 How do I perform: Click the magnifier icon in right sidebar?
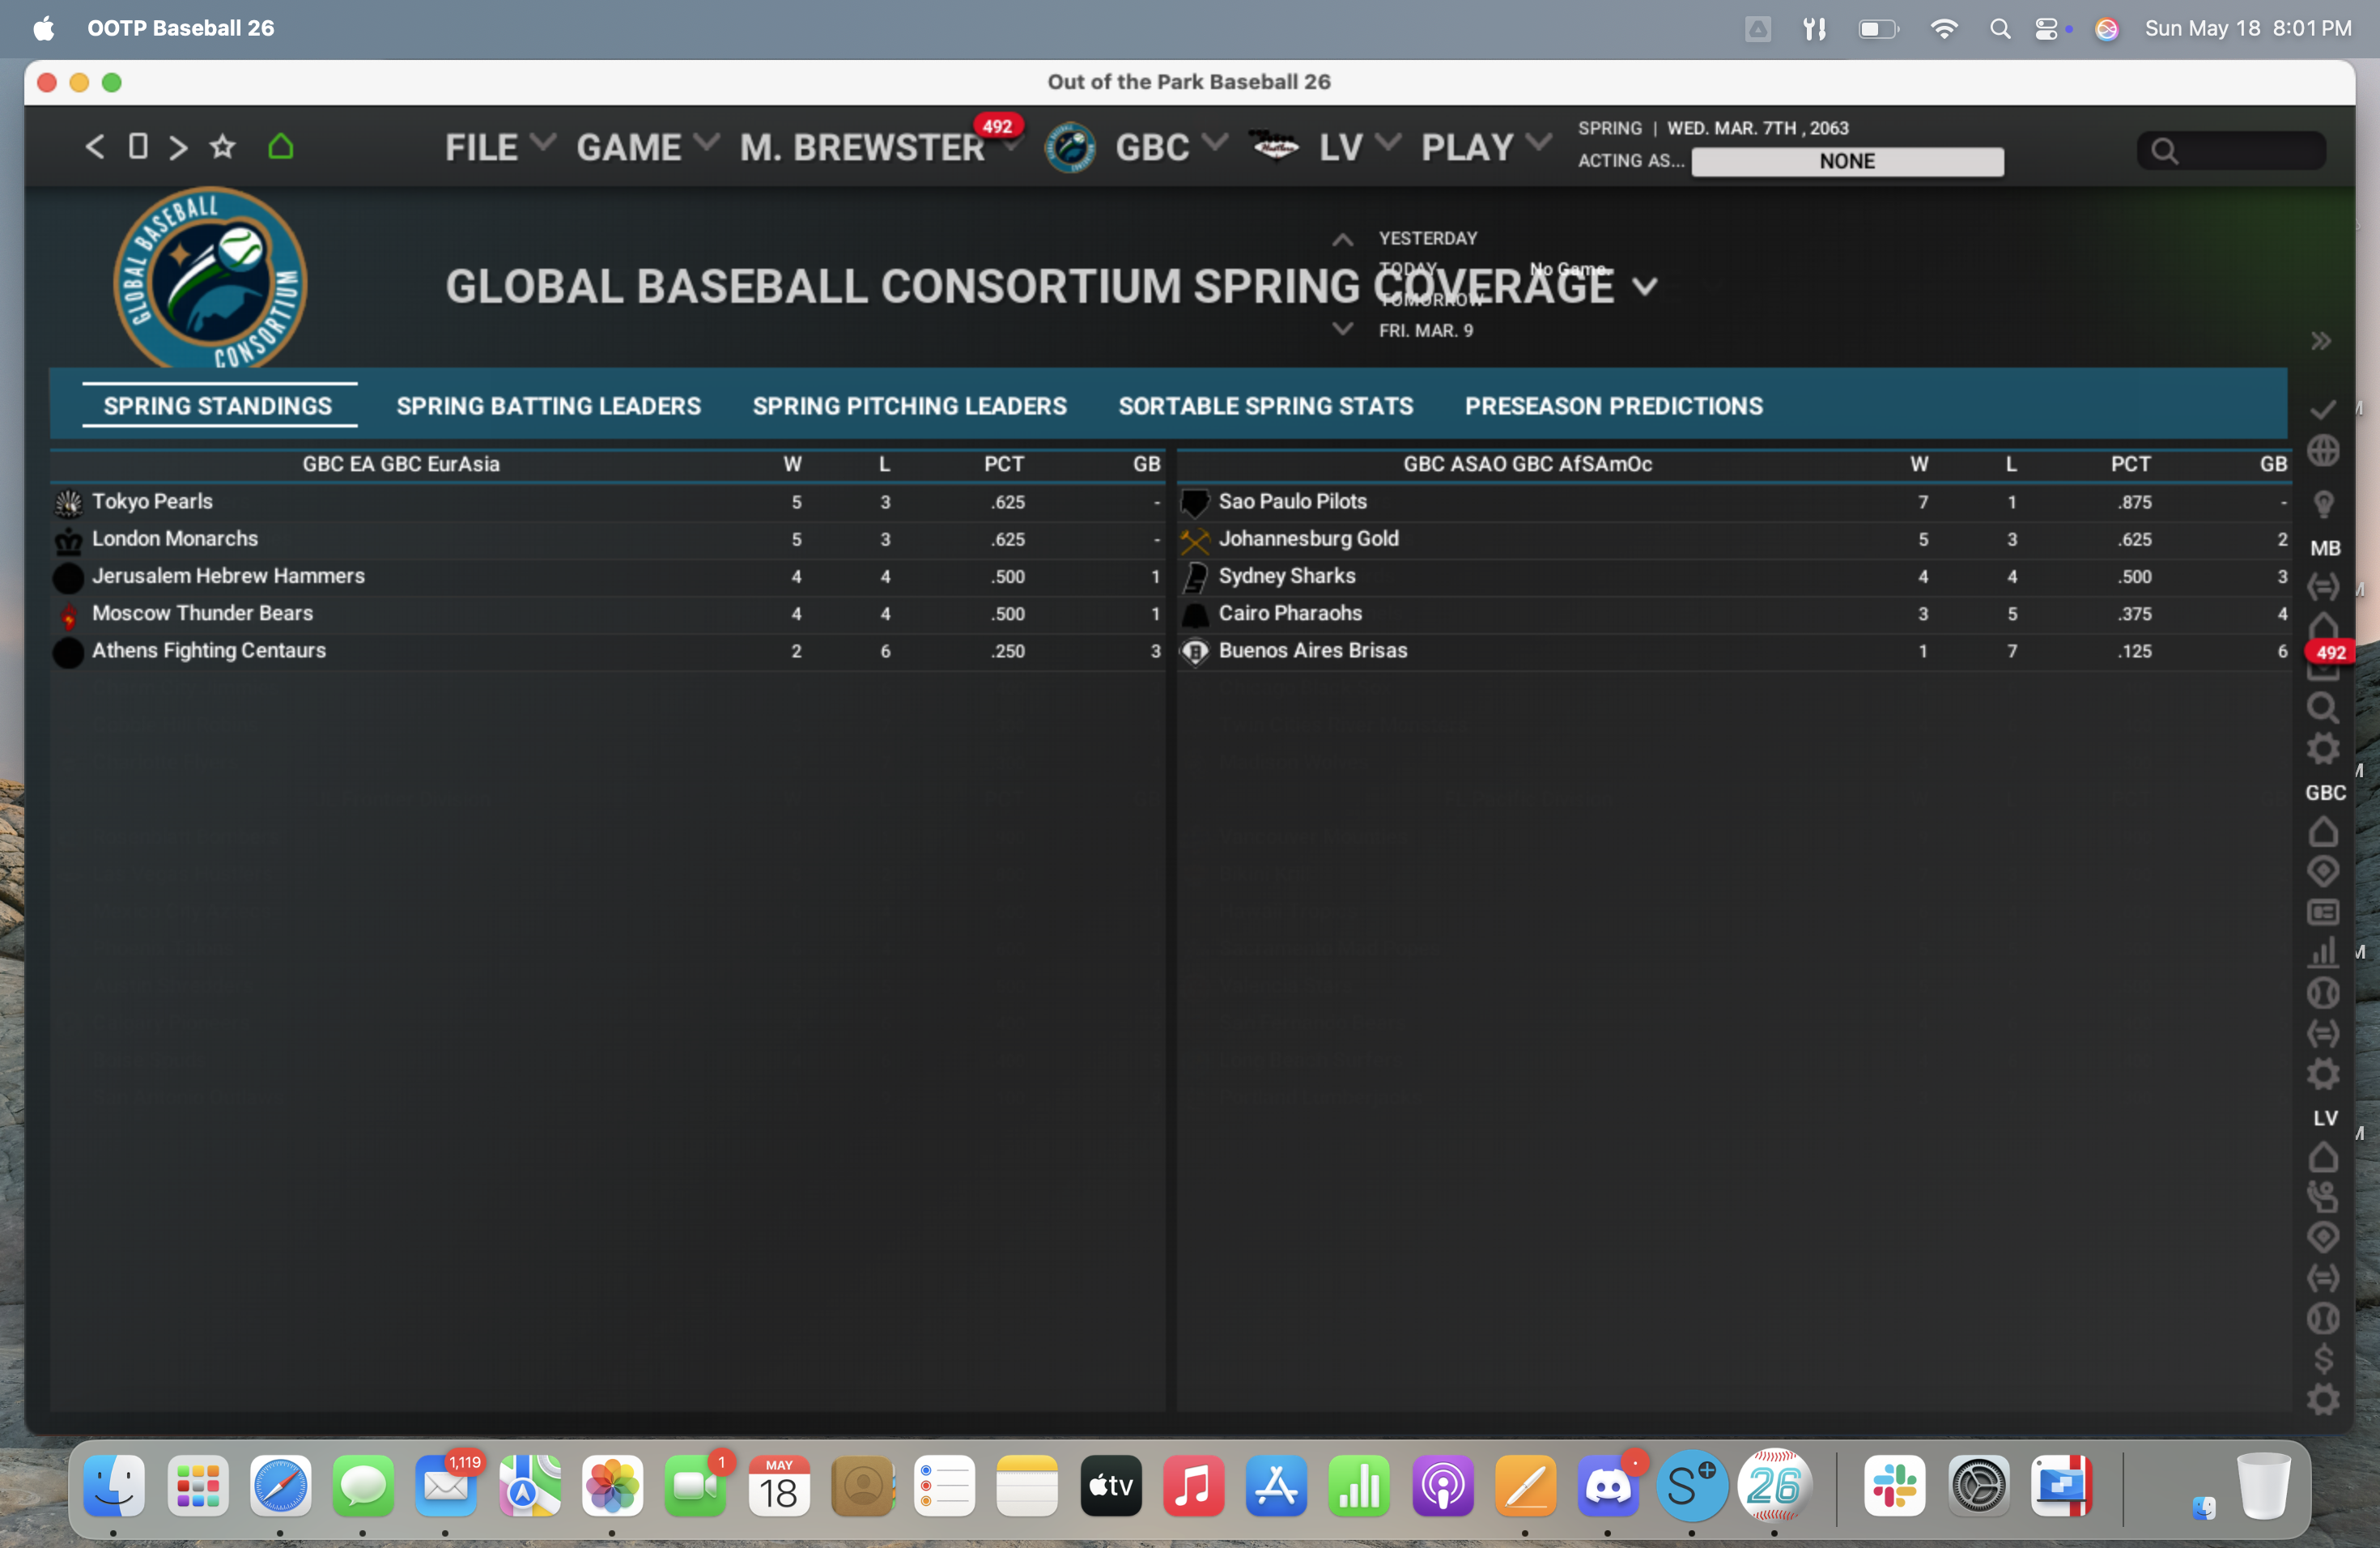[x=2323, y=708]
